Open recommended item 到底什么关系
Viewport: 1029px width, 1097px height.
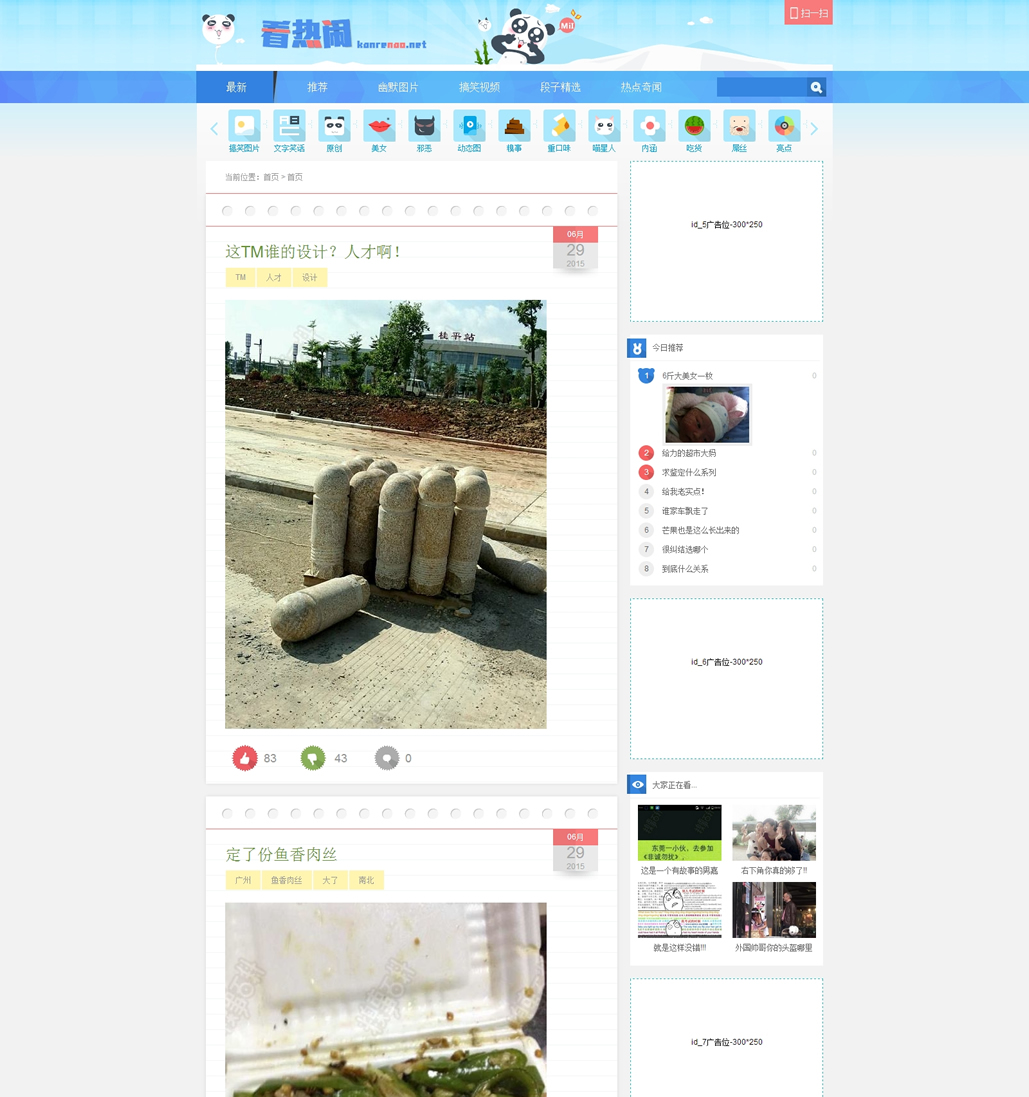pyautogui.click(x=685, y=569)
